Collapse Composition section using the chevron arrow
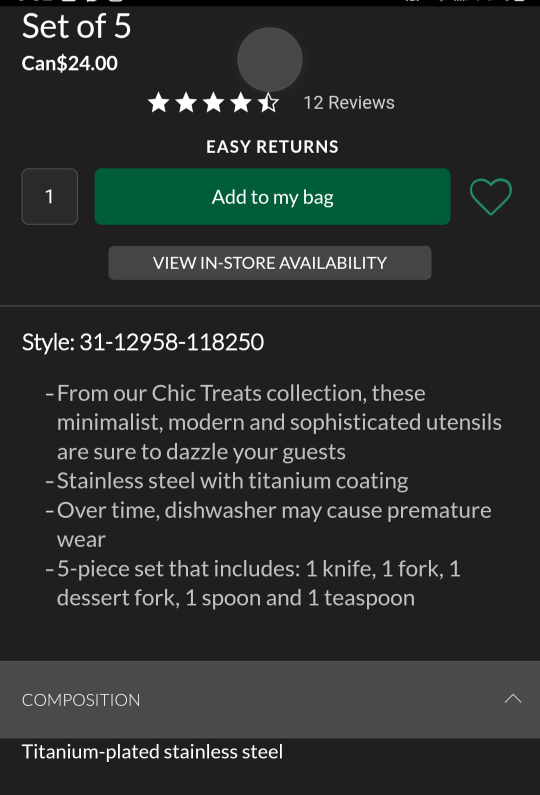This screenshot has width=540, height=795. (513, 699)
